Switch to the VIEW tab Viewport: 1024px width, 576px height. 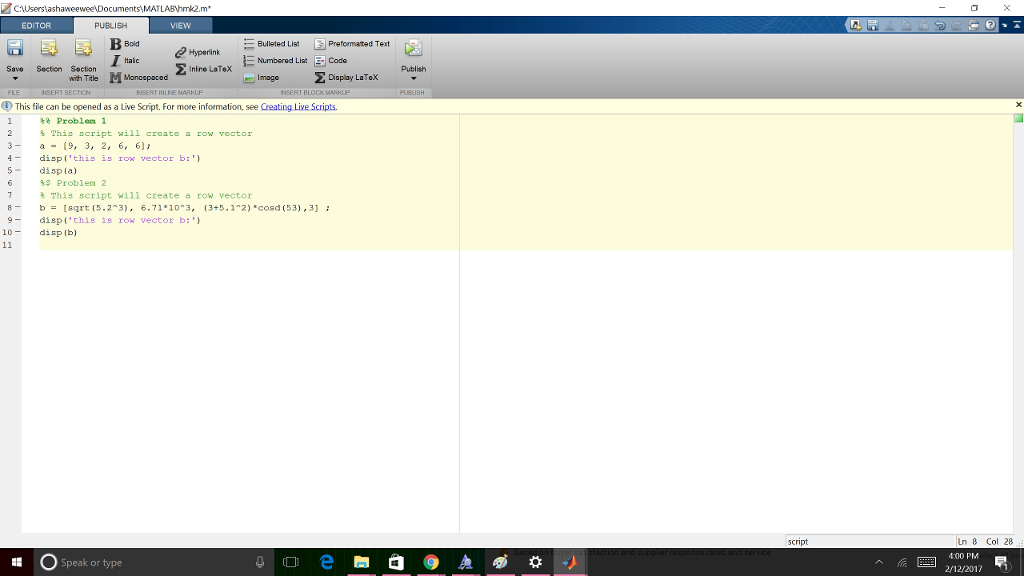pos(180,25)
